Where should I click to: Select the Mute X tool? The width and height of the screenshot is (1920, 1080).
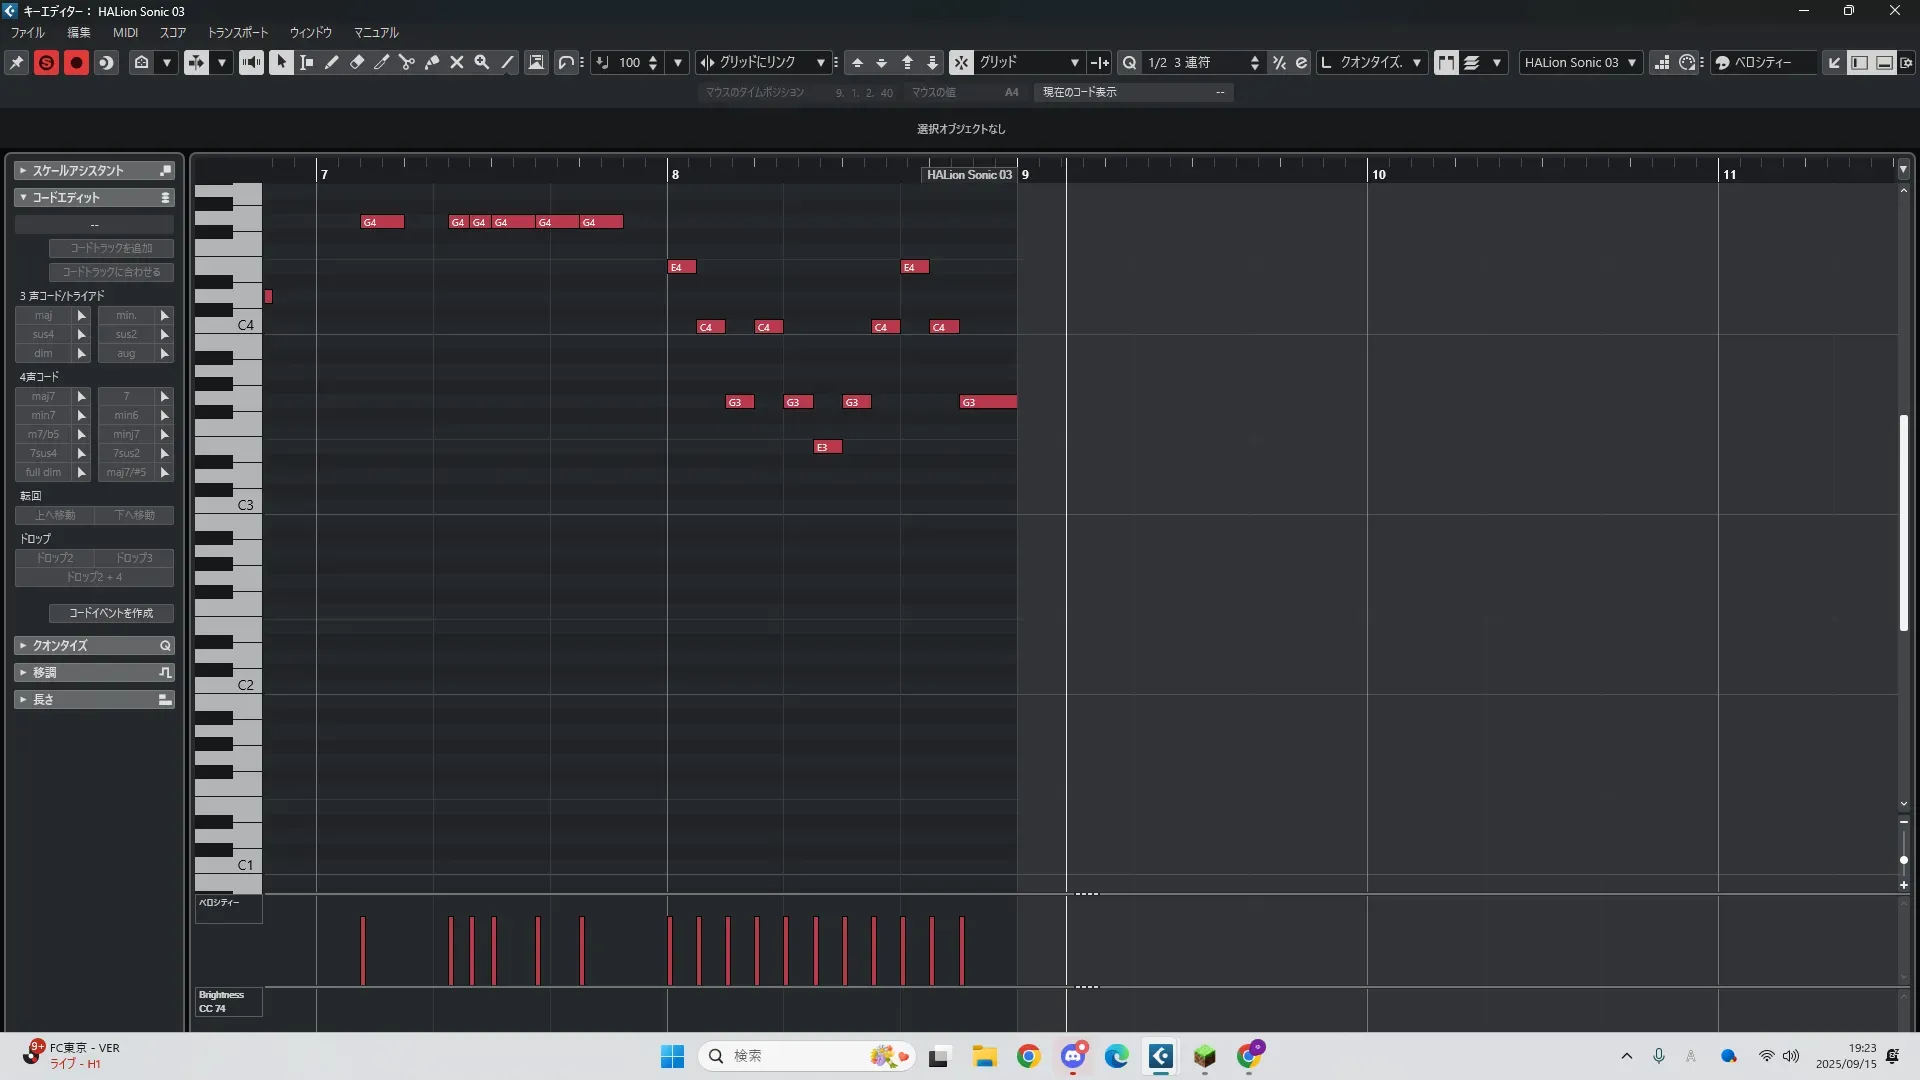[x=457, y=62]
